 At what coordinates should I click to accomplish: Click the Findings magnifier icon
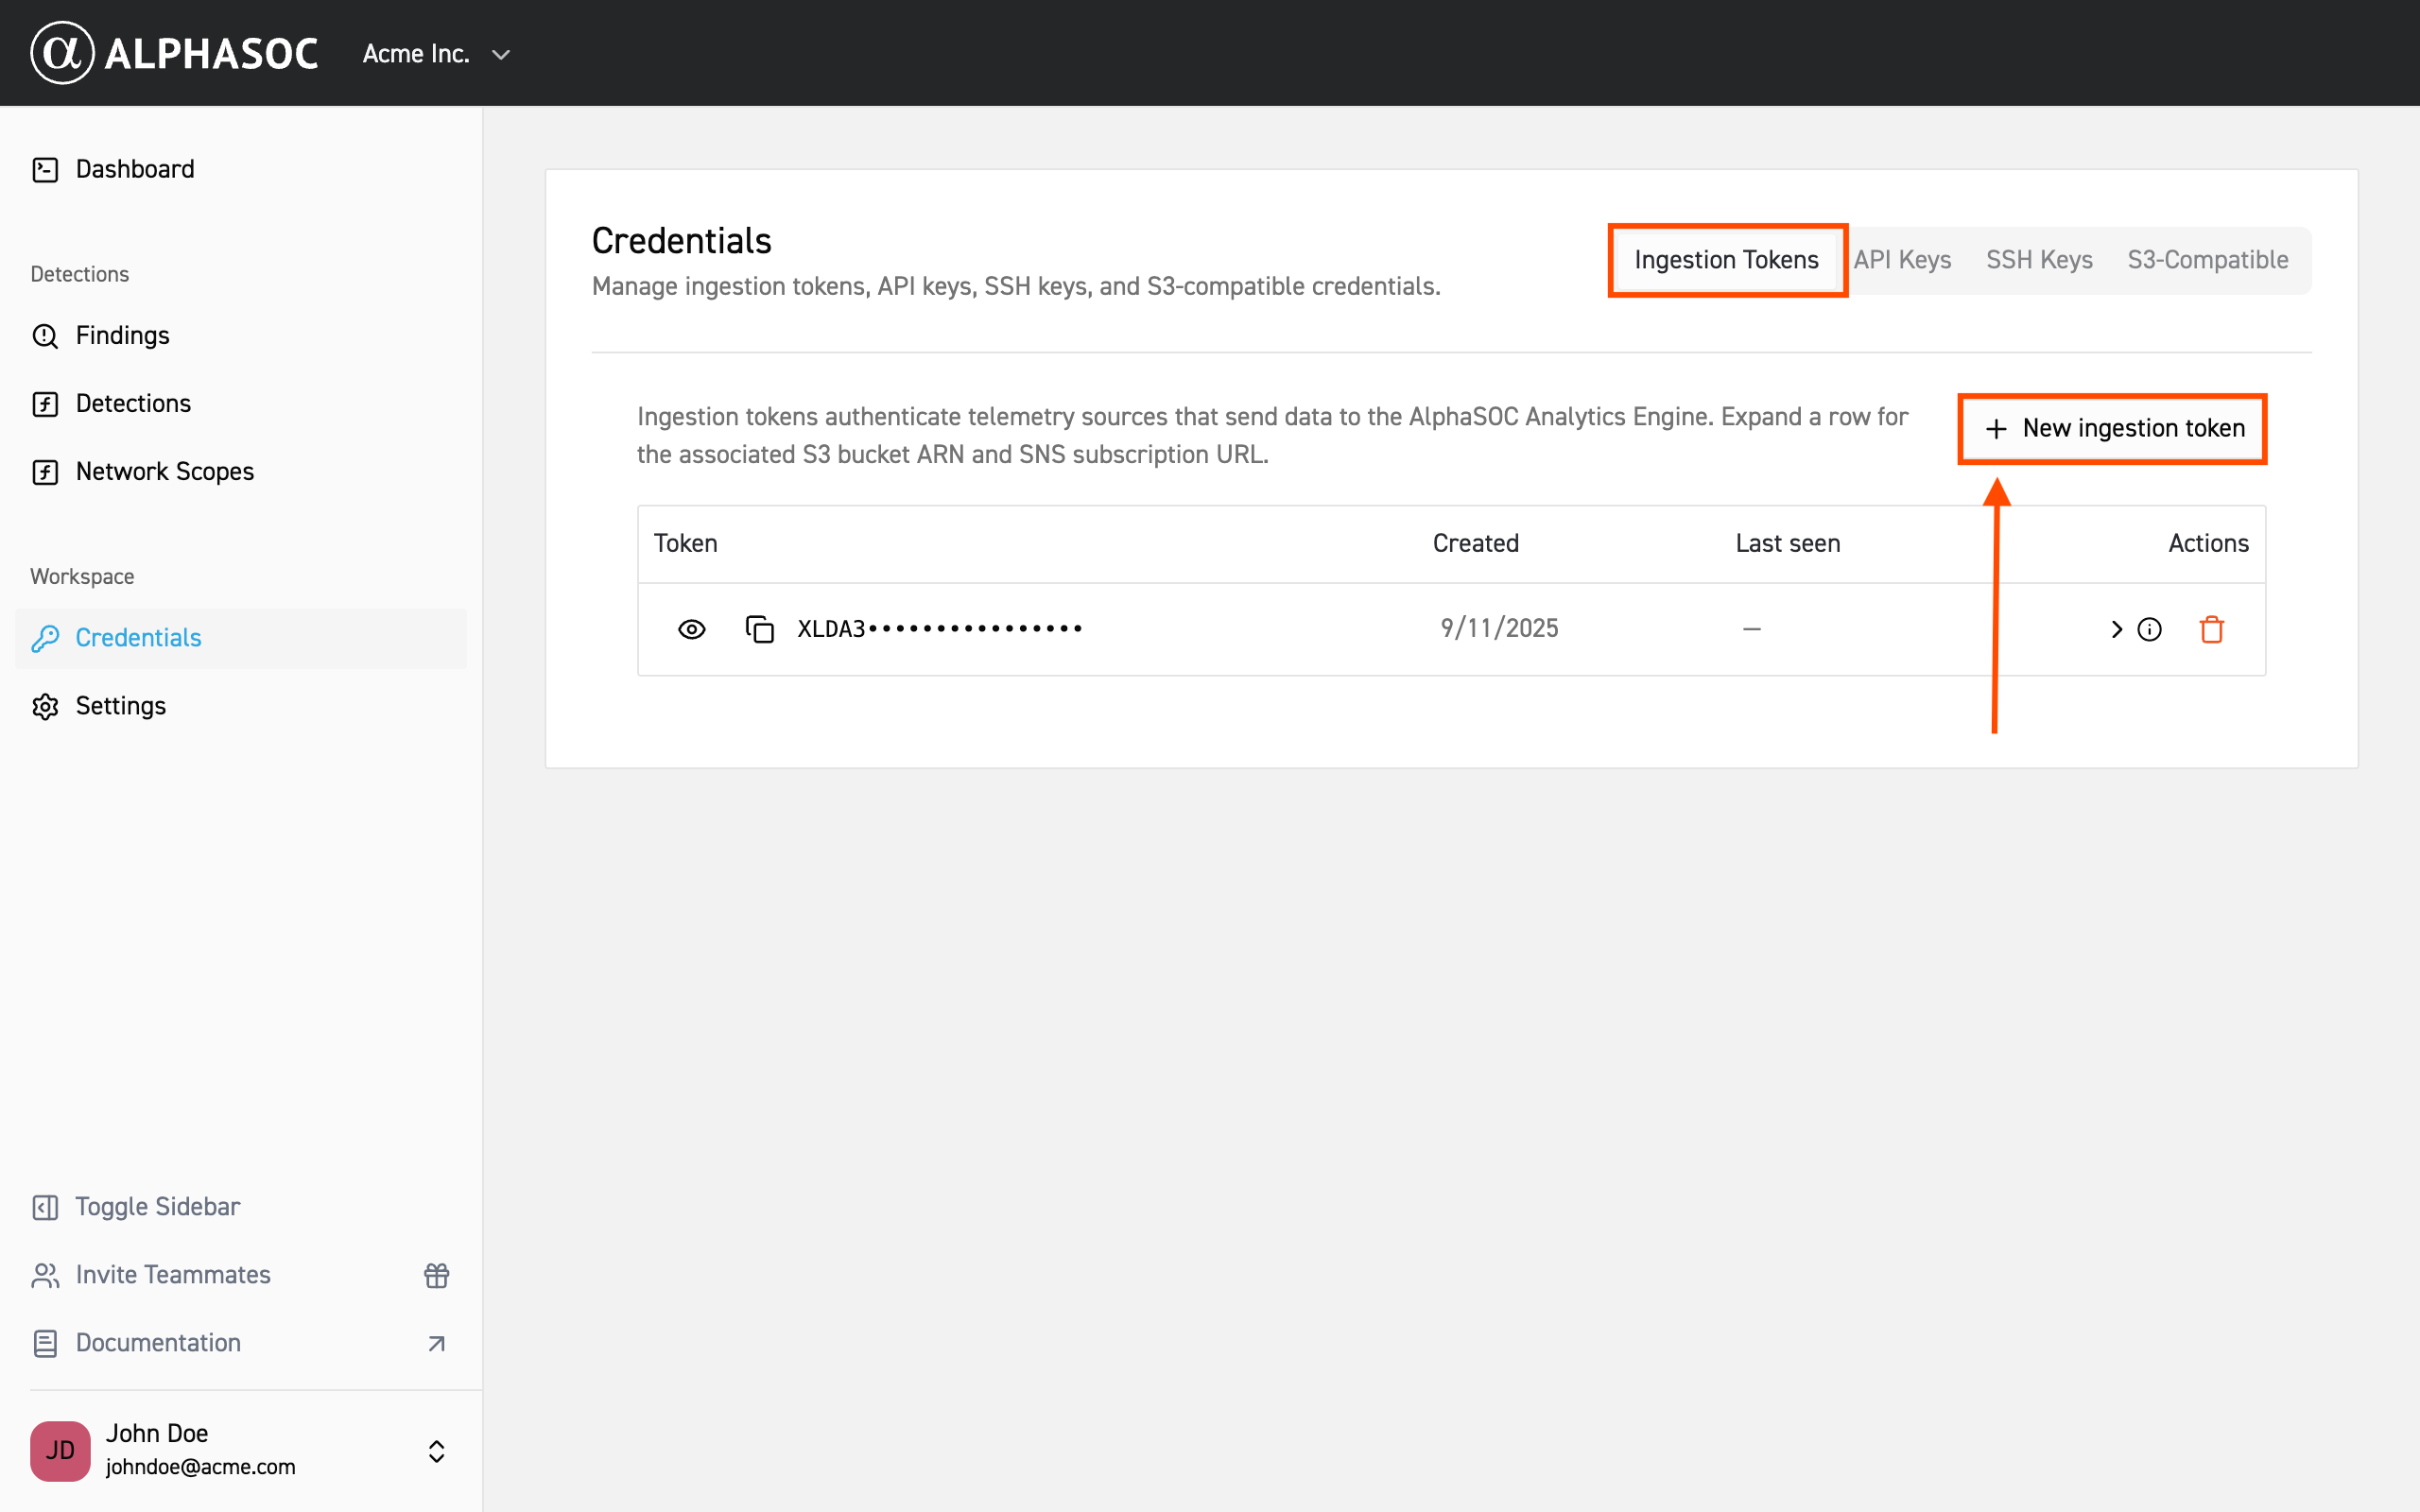click(x=45, y=336)
